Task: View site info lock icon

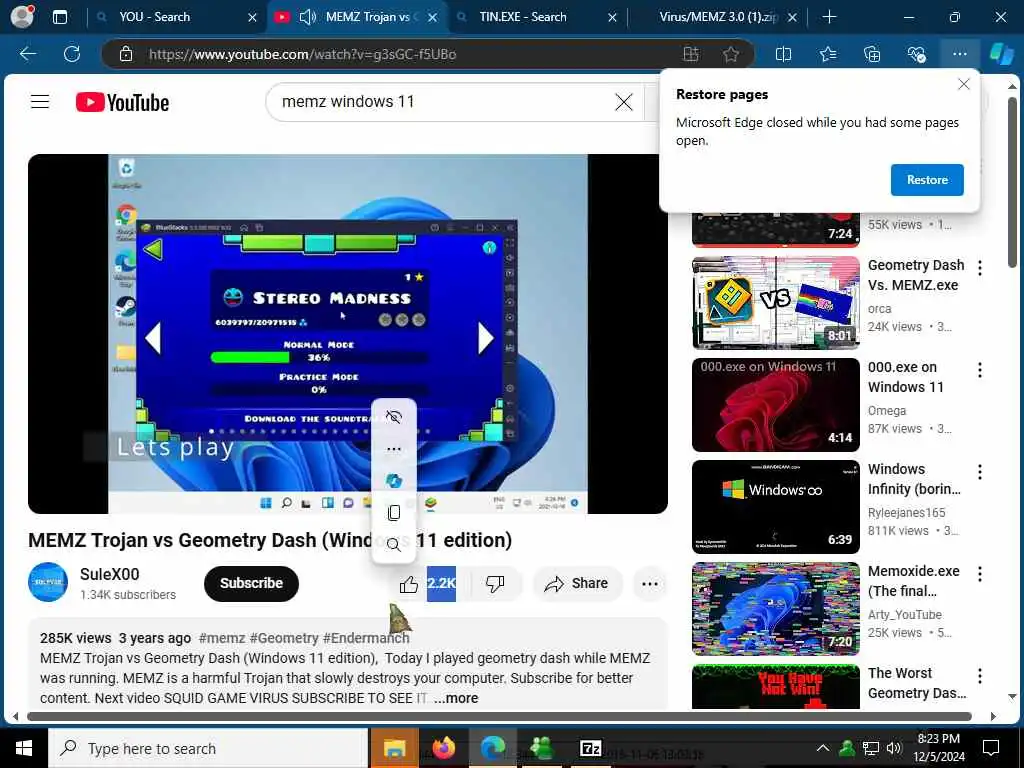Action: [126, 54]
